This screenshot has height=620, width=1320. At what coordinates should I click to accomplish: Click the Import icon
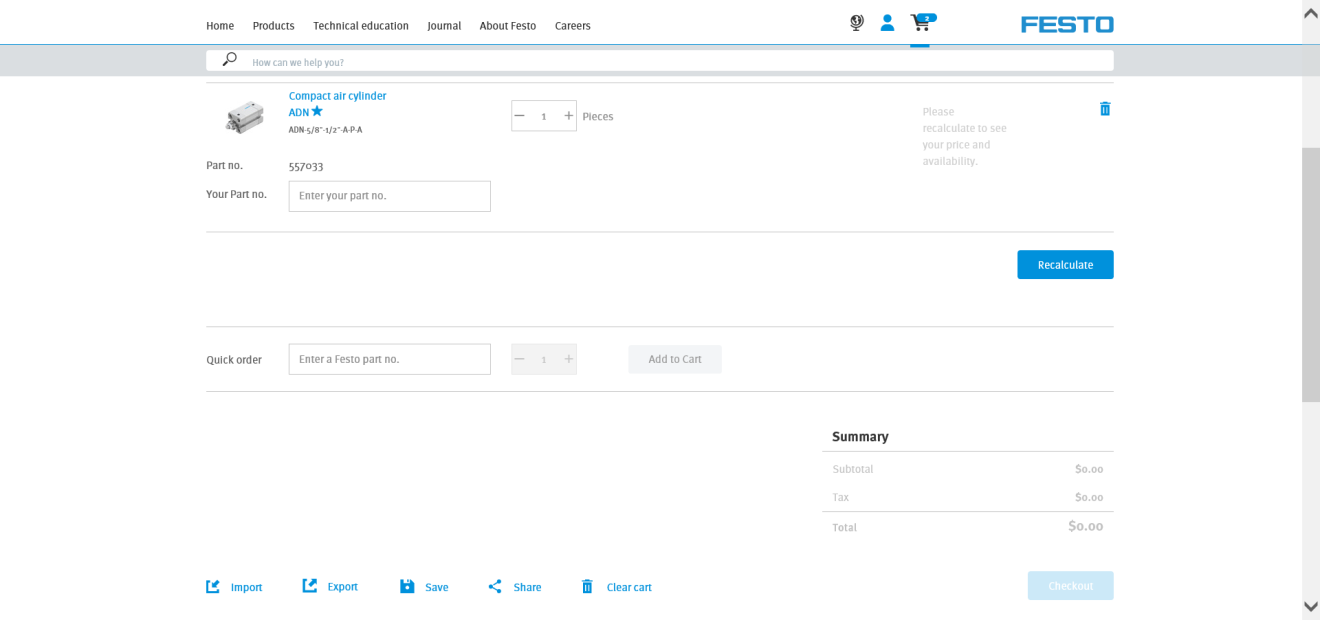coord(213,586)
